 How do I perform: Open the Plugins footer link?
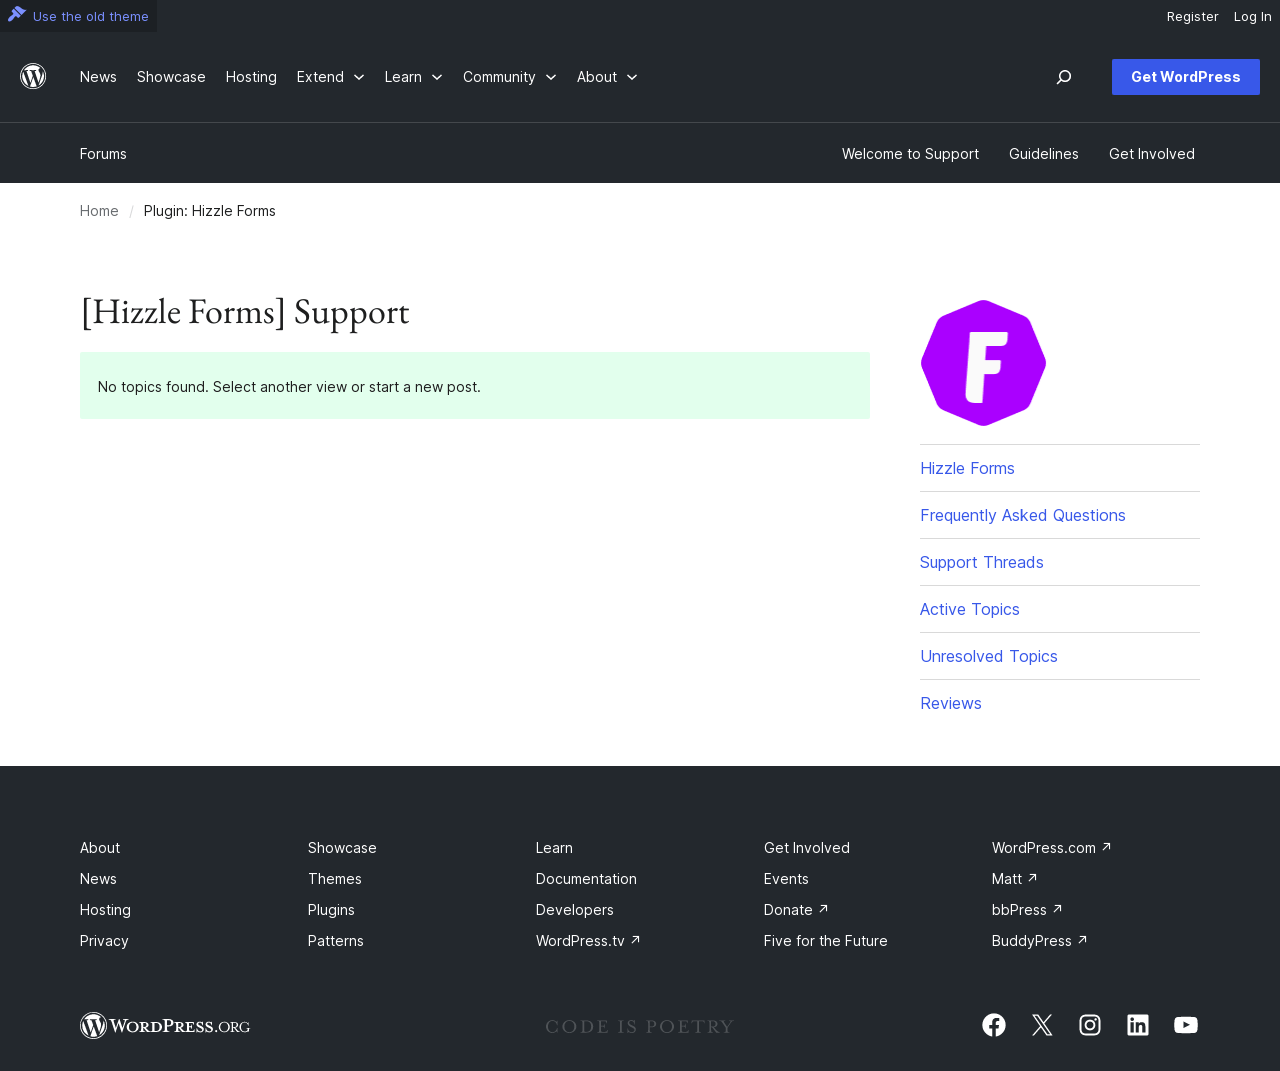pos(331,910)
